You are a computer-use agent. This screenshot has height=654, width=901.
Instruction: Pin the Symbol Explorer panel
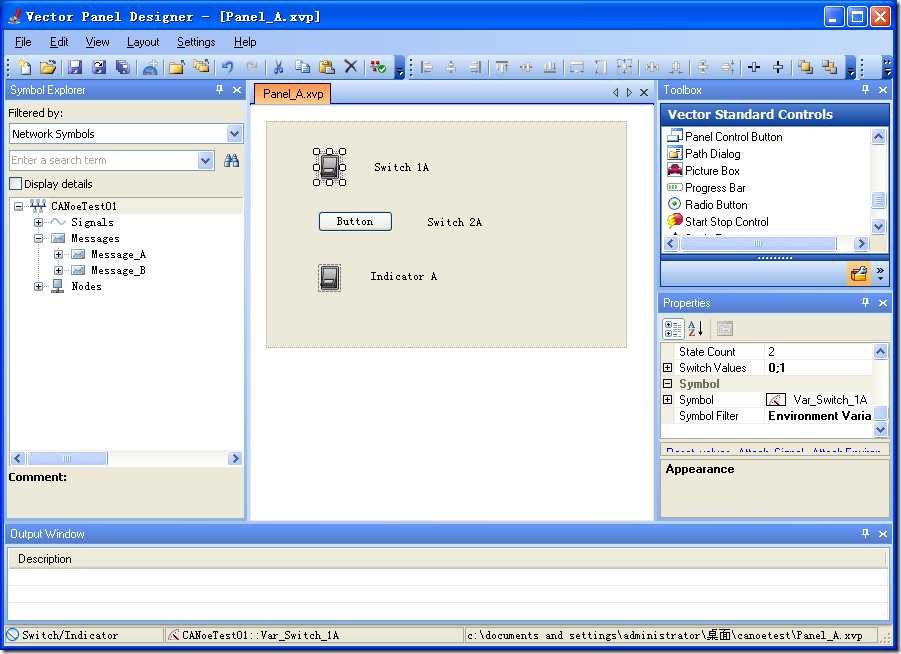(219, 90)
